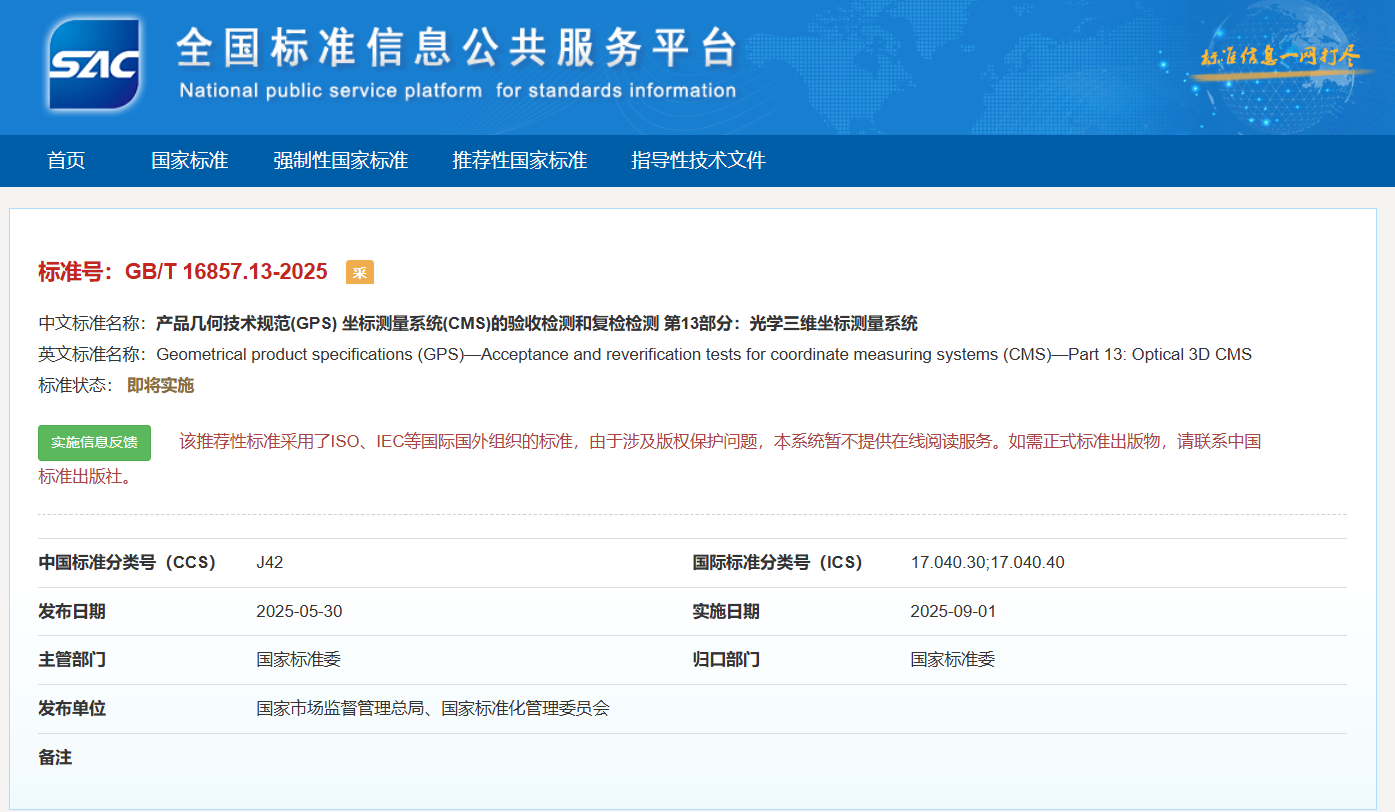Click the 全国标准信息公共服务平台 site title
The image size is (1395, 812).
[x=456, y=47]
